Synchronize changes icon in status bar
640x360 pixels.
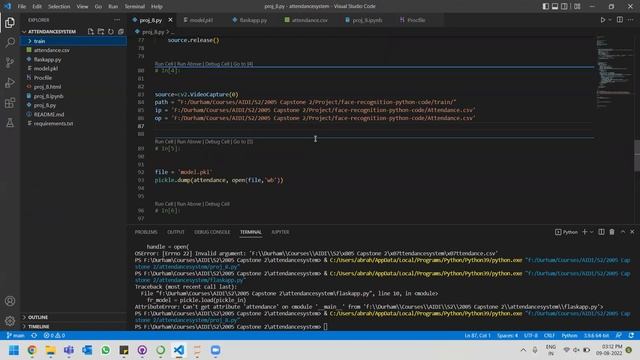point(34,336)
